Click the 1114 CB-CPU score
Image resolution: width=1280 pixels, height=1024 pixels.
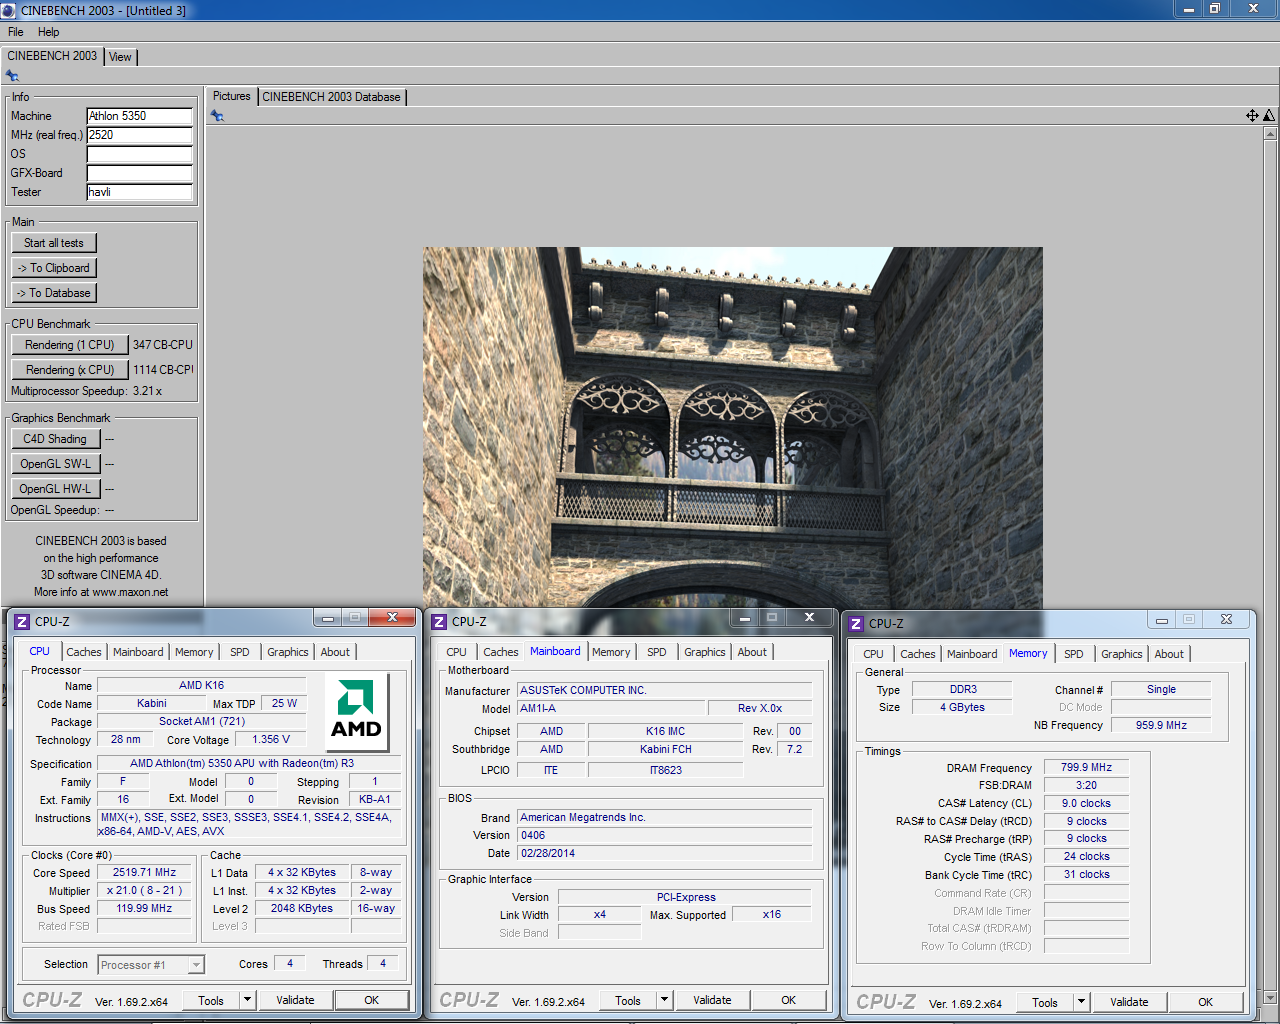163,370
